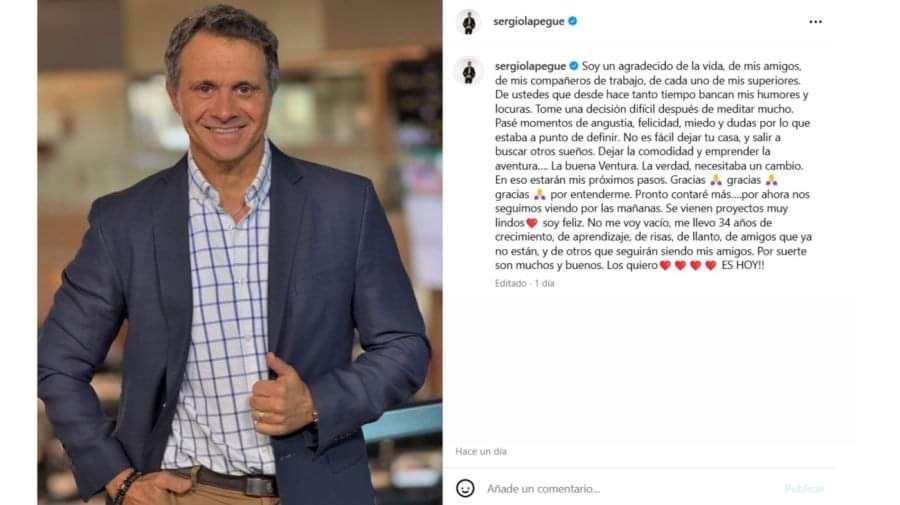Click the '1 día' caption timestamp
The width and height of the screenshot is (900, 505).
click(544, 283)
